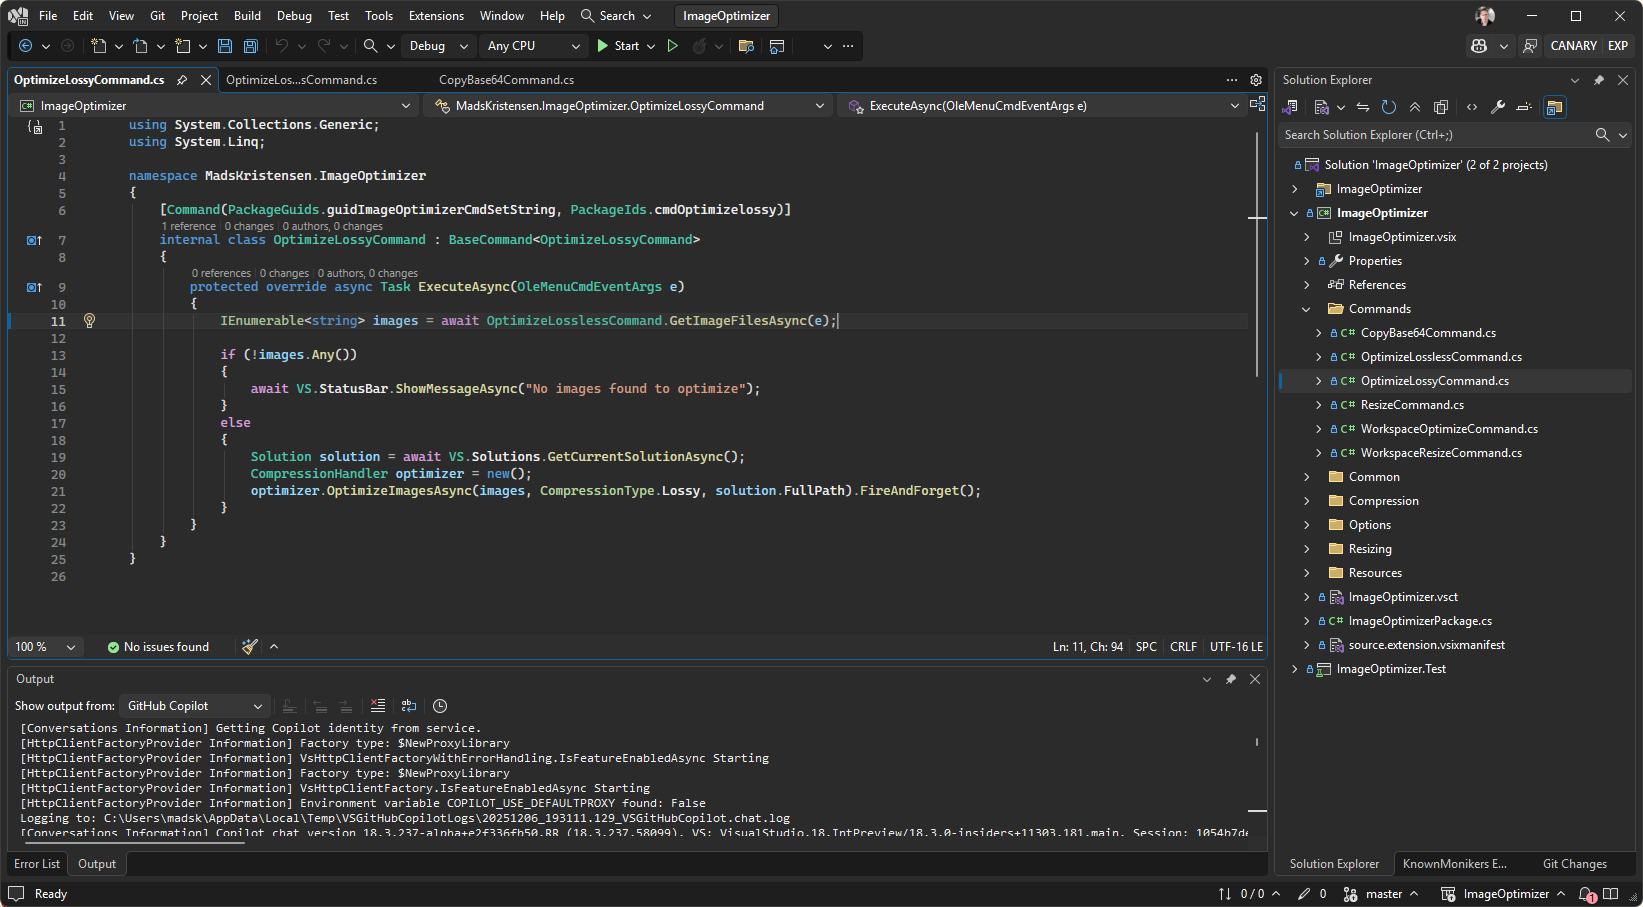The image size is (1643, 907).
Task: Collapse all items in Solution Explorer
Action: pyautogui.click(x=1415, y=107)
